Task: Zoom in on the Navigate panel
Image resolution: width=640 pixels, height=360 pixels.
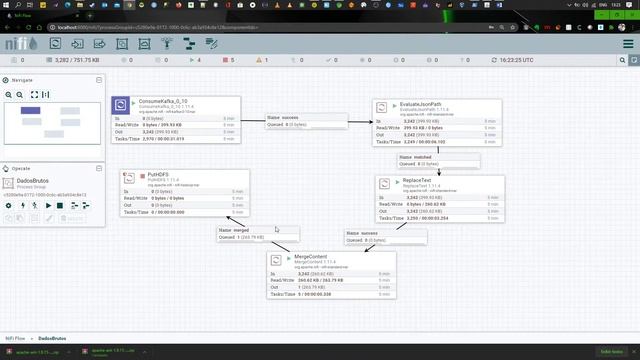Action: click(9, 95)
